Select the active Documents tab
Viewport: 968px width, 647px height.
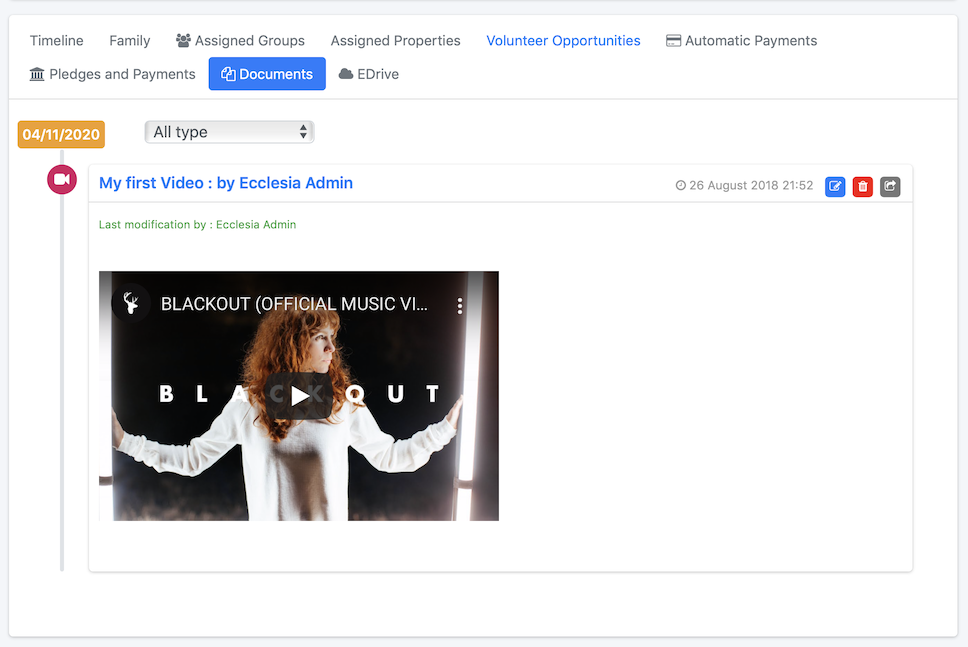(267, 74)
